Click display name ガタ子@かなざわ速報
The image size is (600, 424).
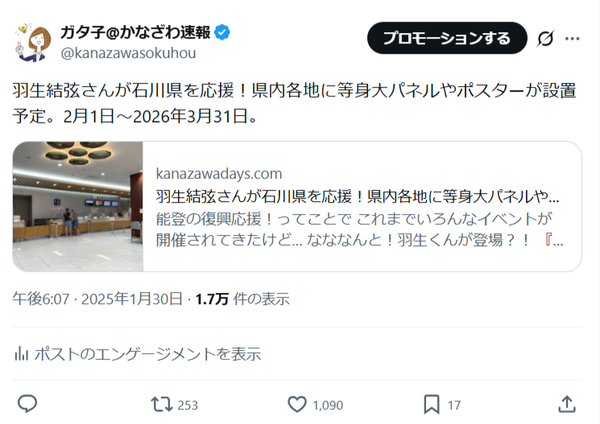(135, 32)
